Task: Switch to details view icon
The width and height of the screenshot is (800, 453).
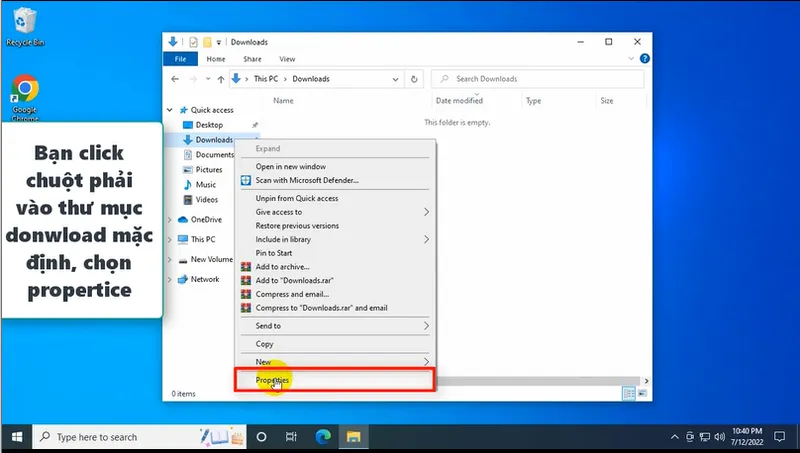Action: point(629,393)
